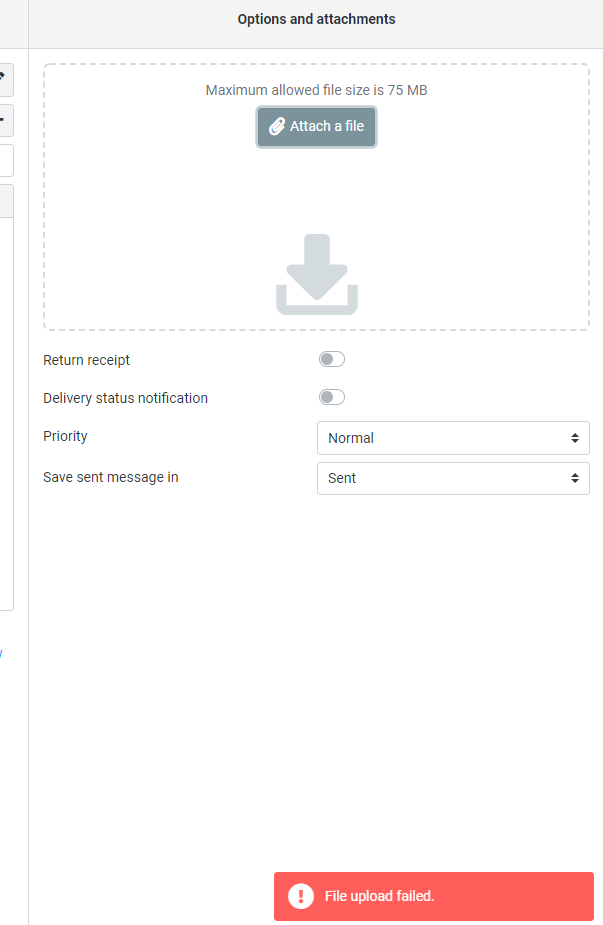Image resolution: width=603 pixels, height=925 pixels.
Task: Click the Priority dropdown arrow icon
Action: pos(575,438)
